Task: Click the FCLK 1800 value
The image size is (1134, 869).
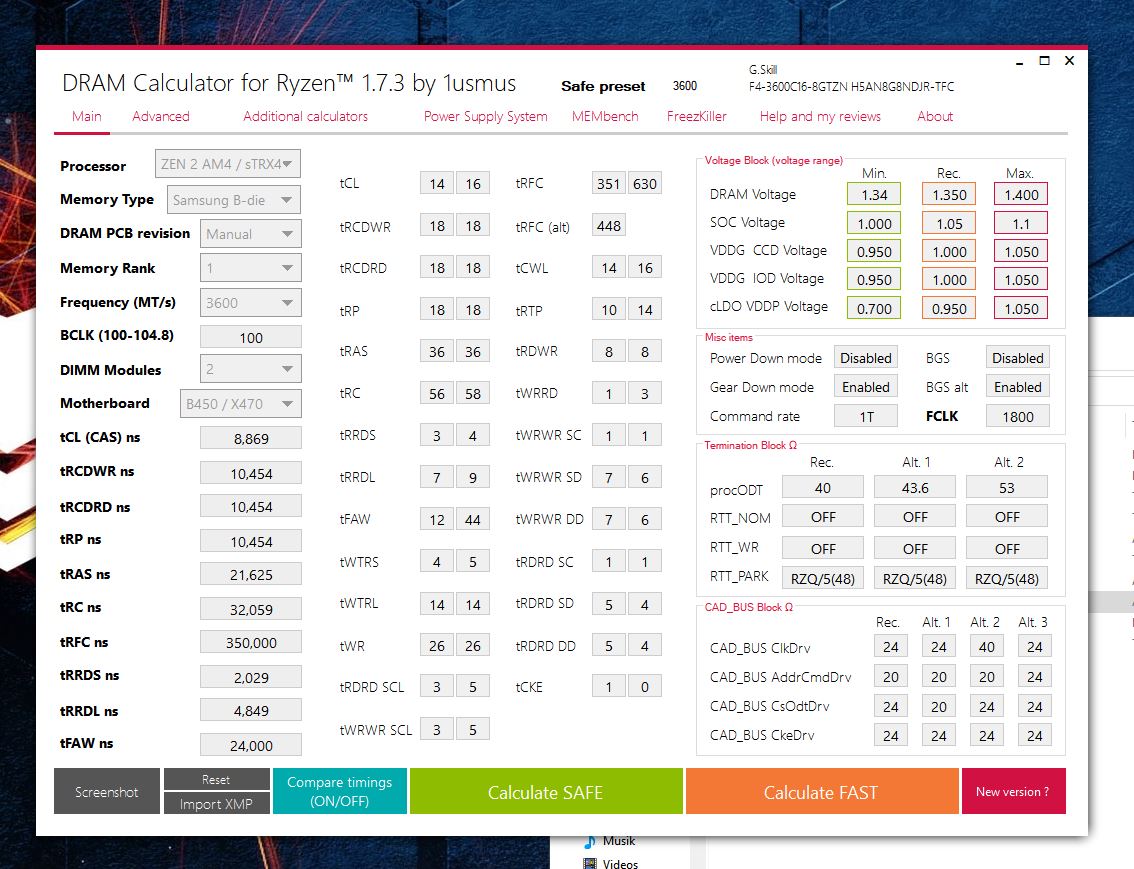Action: click(1018, 416)
